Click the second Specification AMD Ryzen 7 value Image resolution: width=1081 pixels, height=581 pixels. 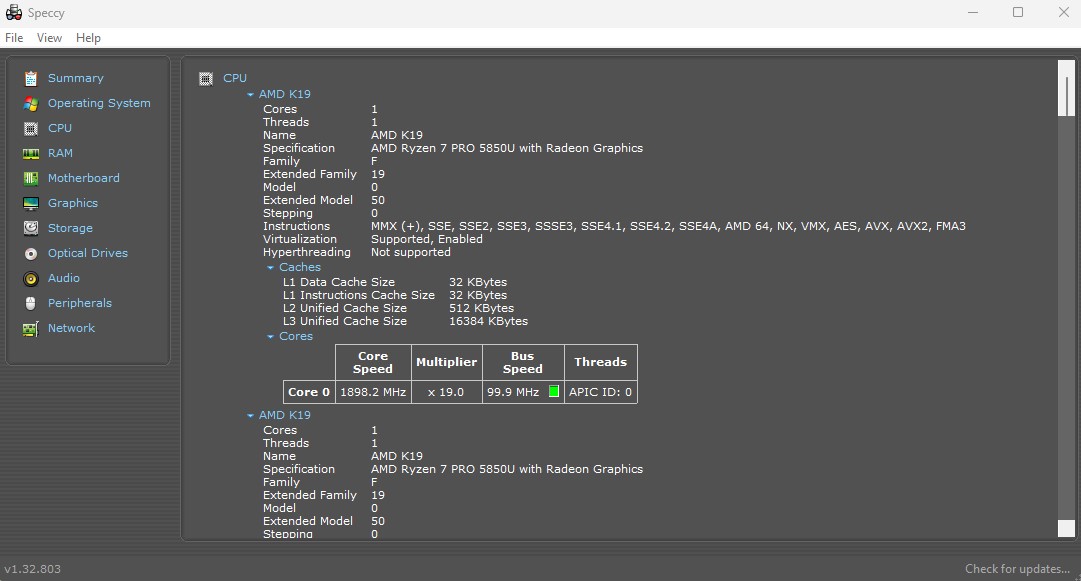pyautogui.click(x=507, y=469)
